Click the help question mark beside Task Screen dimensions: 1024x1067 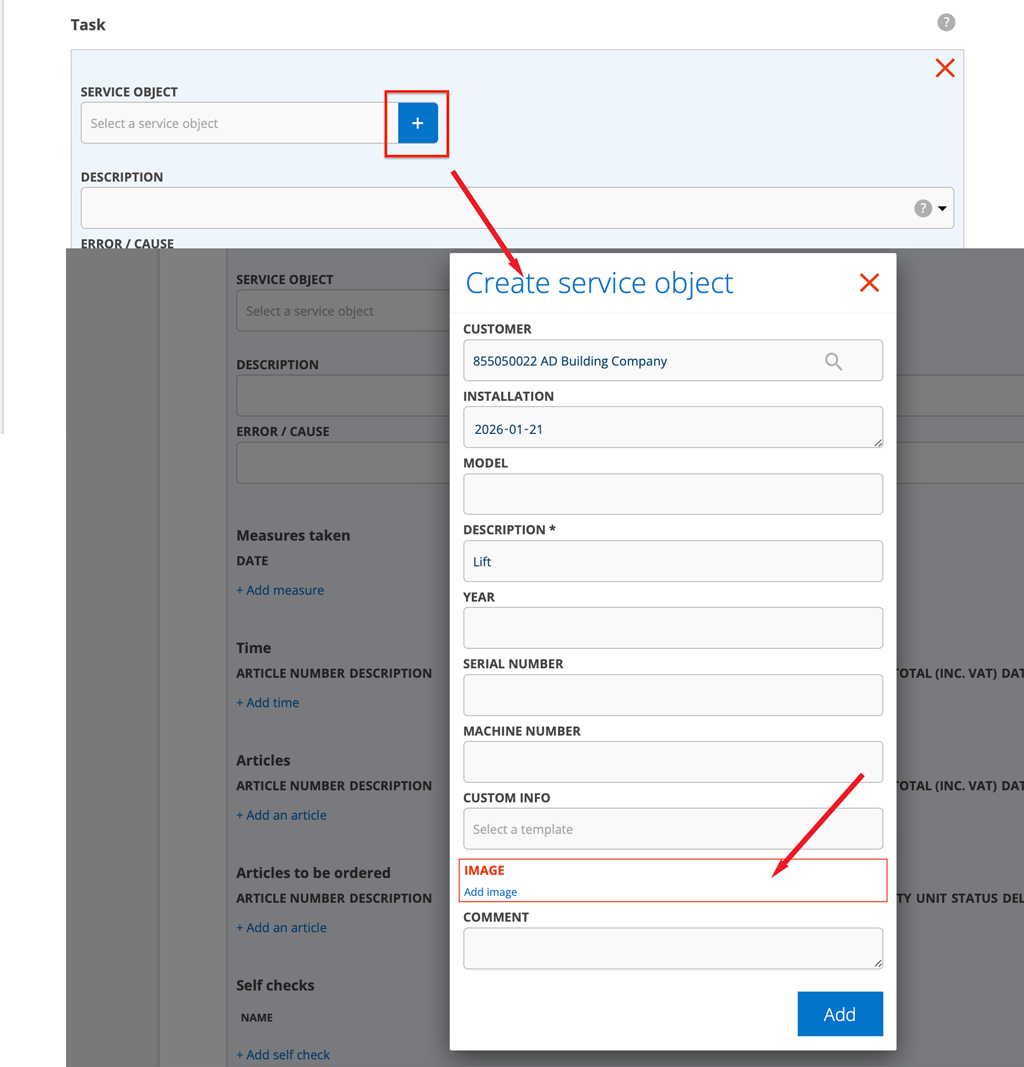pyautogui.click(x=946, y=23)
